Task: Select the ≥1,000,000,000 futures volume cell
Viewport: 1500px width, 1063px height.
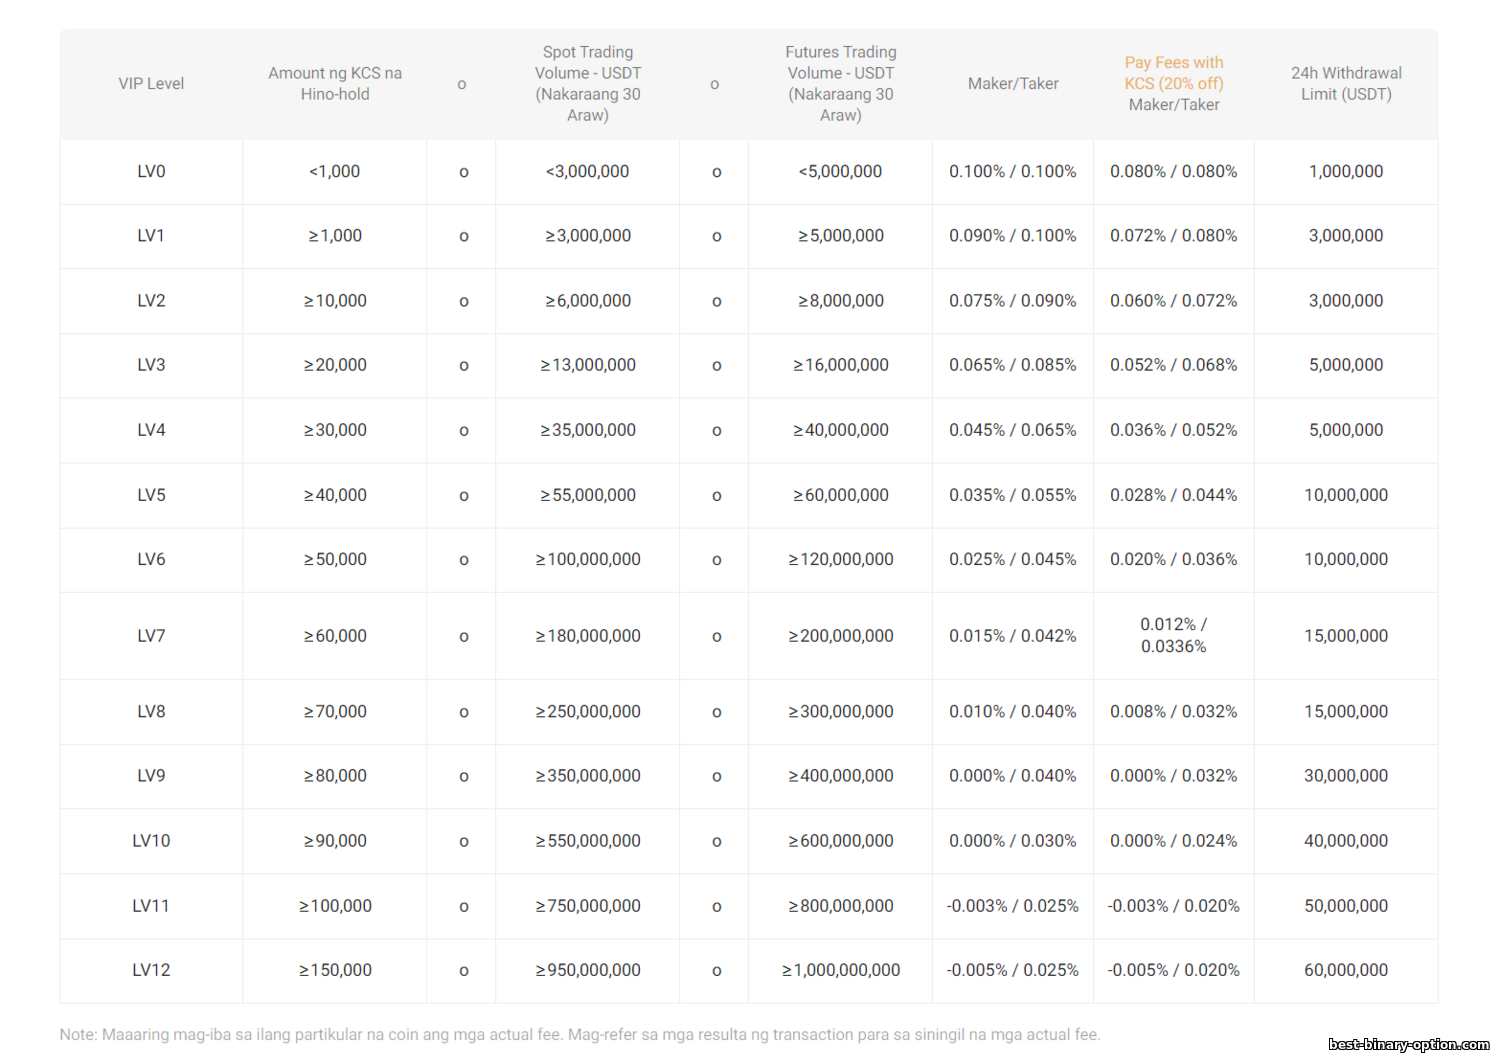Action: tap(841, 970)
